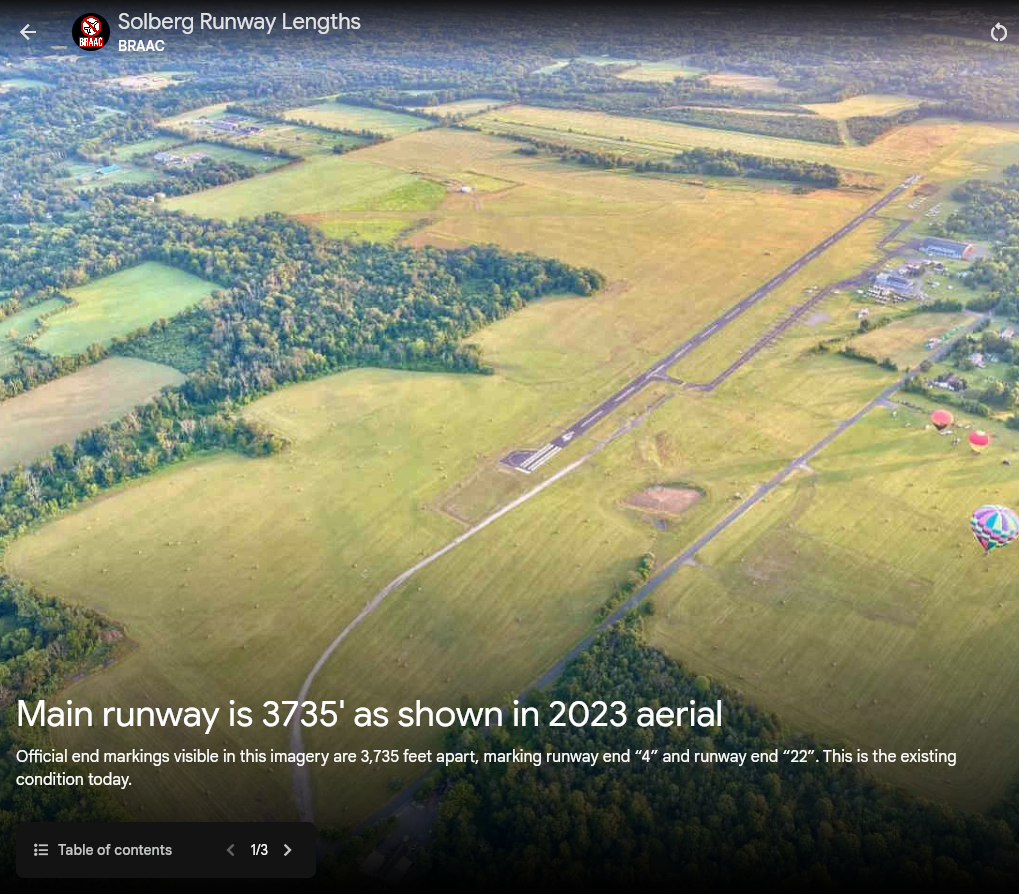Click the main runway caption headline
This screenshot has width=1019, height=894.
tap(368, 714)
